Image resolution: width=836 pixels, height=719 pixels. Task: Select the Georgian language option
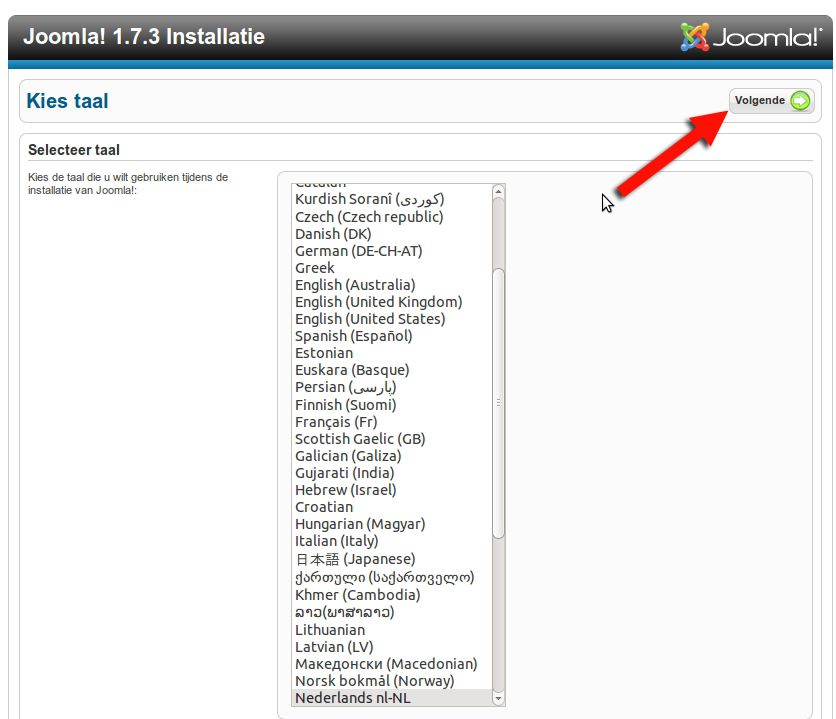pyautogui.click(x=392, y=577)
